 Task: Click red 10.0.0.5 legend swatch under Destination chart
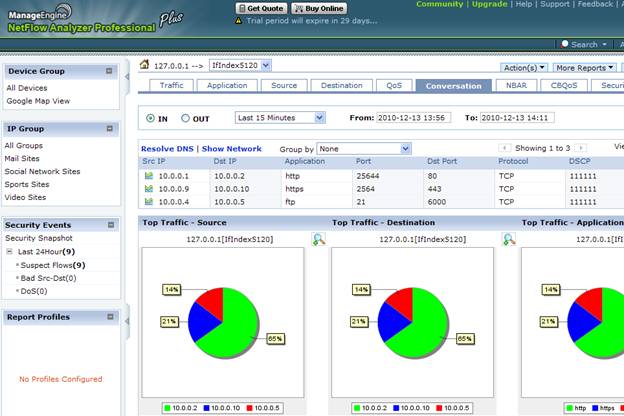tap(439, 408)
